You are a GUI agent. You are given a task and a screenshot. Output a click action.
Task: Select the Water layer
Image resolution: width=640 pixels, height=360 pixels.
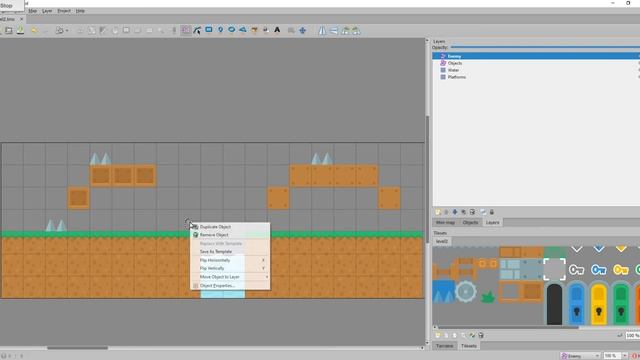[536, 70]
